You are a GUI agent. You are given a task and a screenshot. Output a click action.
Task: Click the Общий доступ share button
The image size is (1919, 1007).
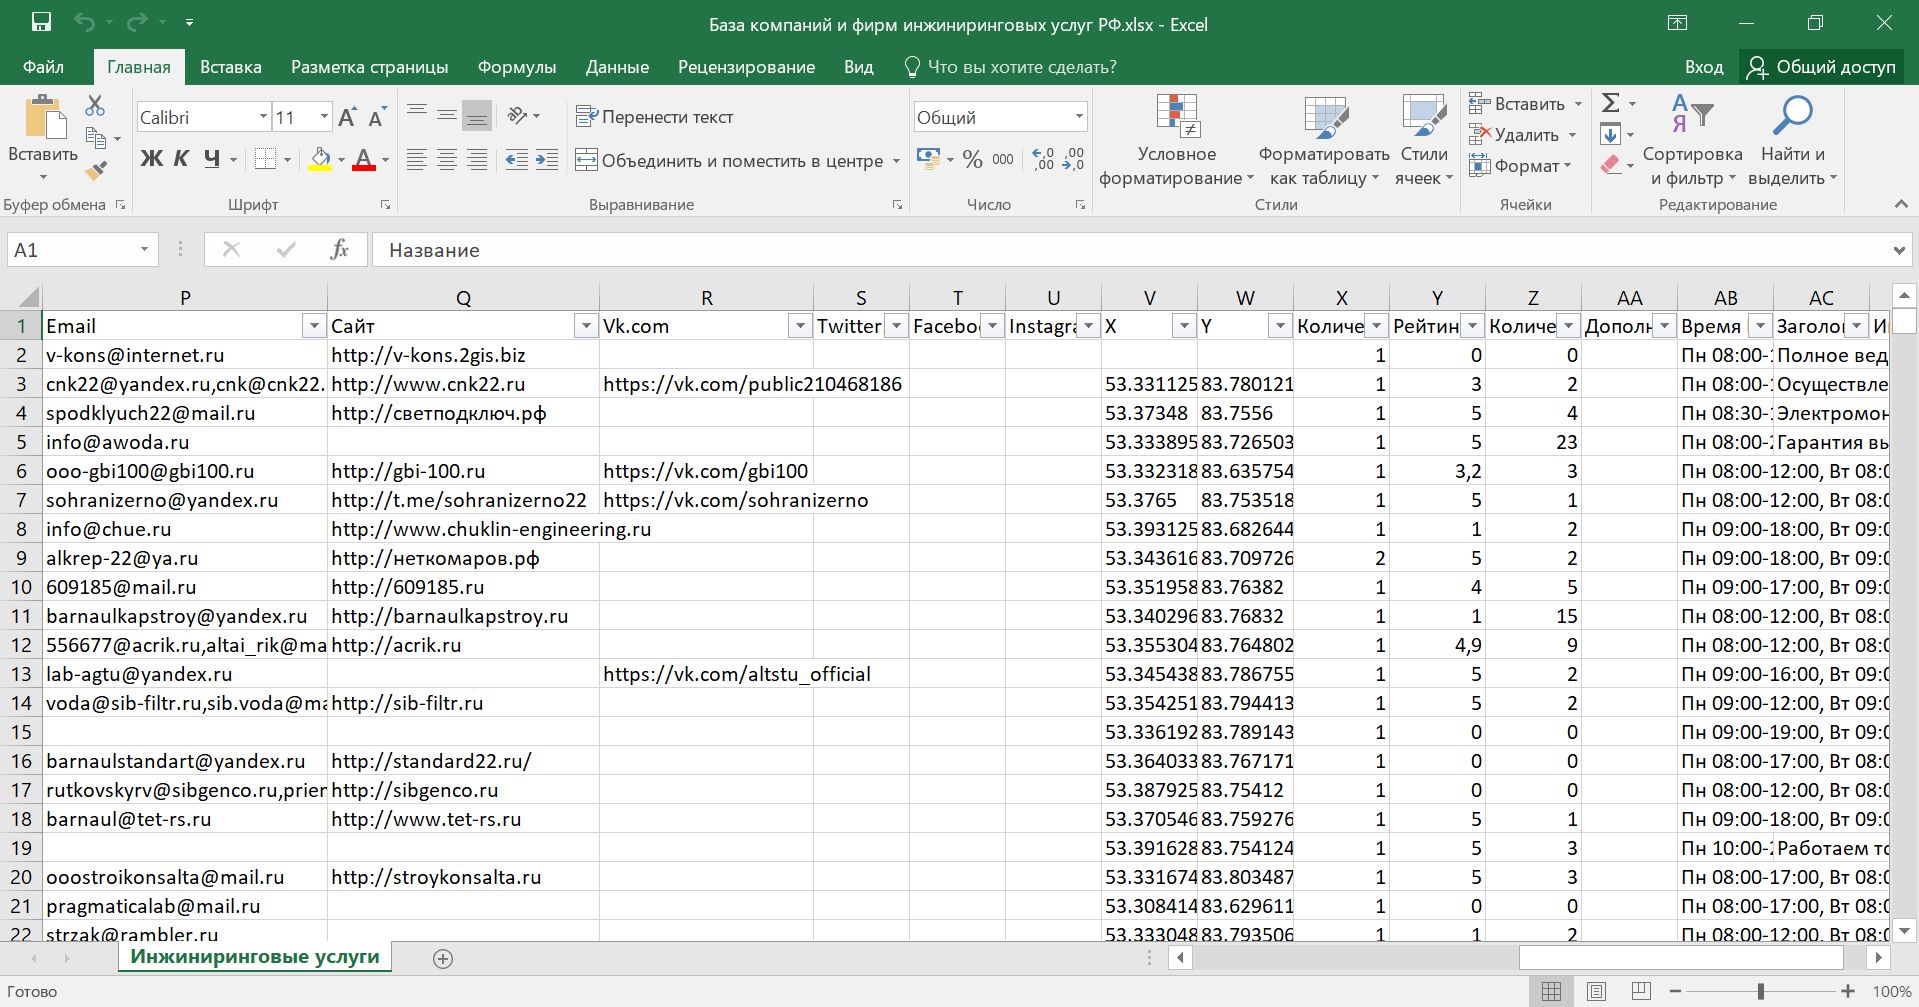tap(1823, 67)
